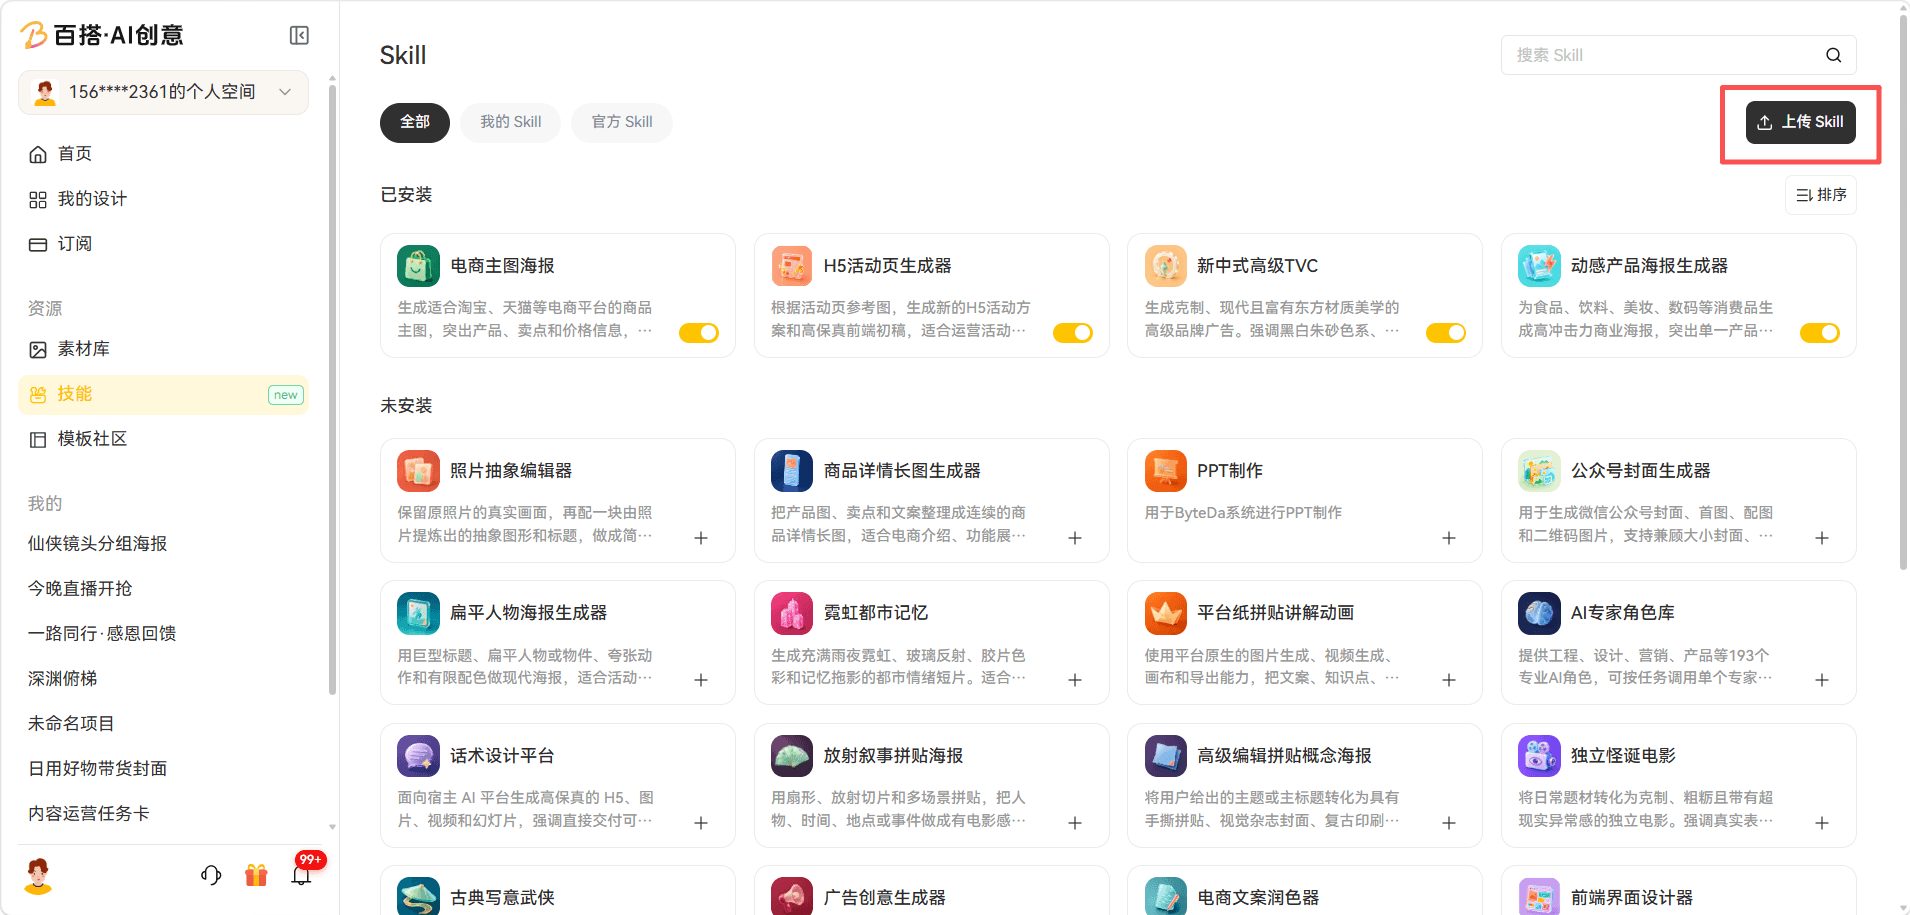Screen dimensions: 1910x915
Task: Disable the 电商主图海报 skill toggle
Action: tap(699, 333)
